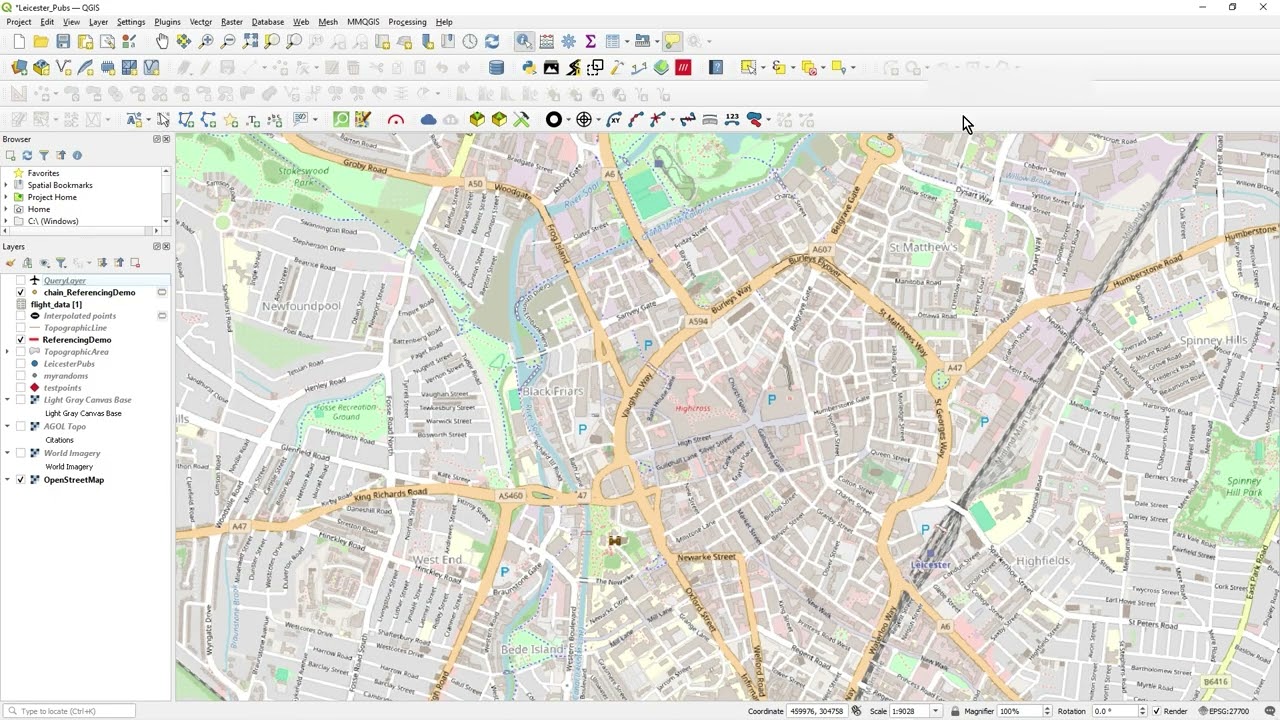Image resolution: width=1280 pixels, height=720 pixels.
Task: Toggle the Render checkbox in status bar
Action: [1155, 711]
